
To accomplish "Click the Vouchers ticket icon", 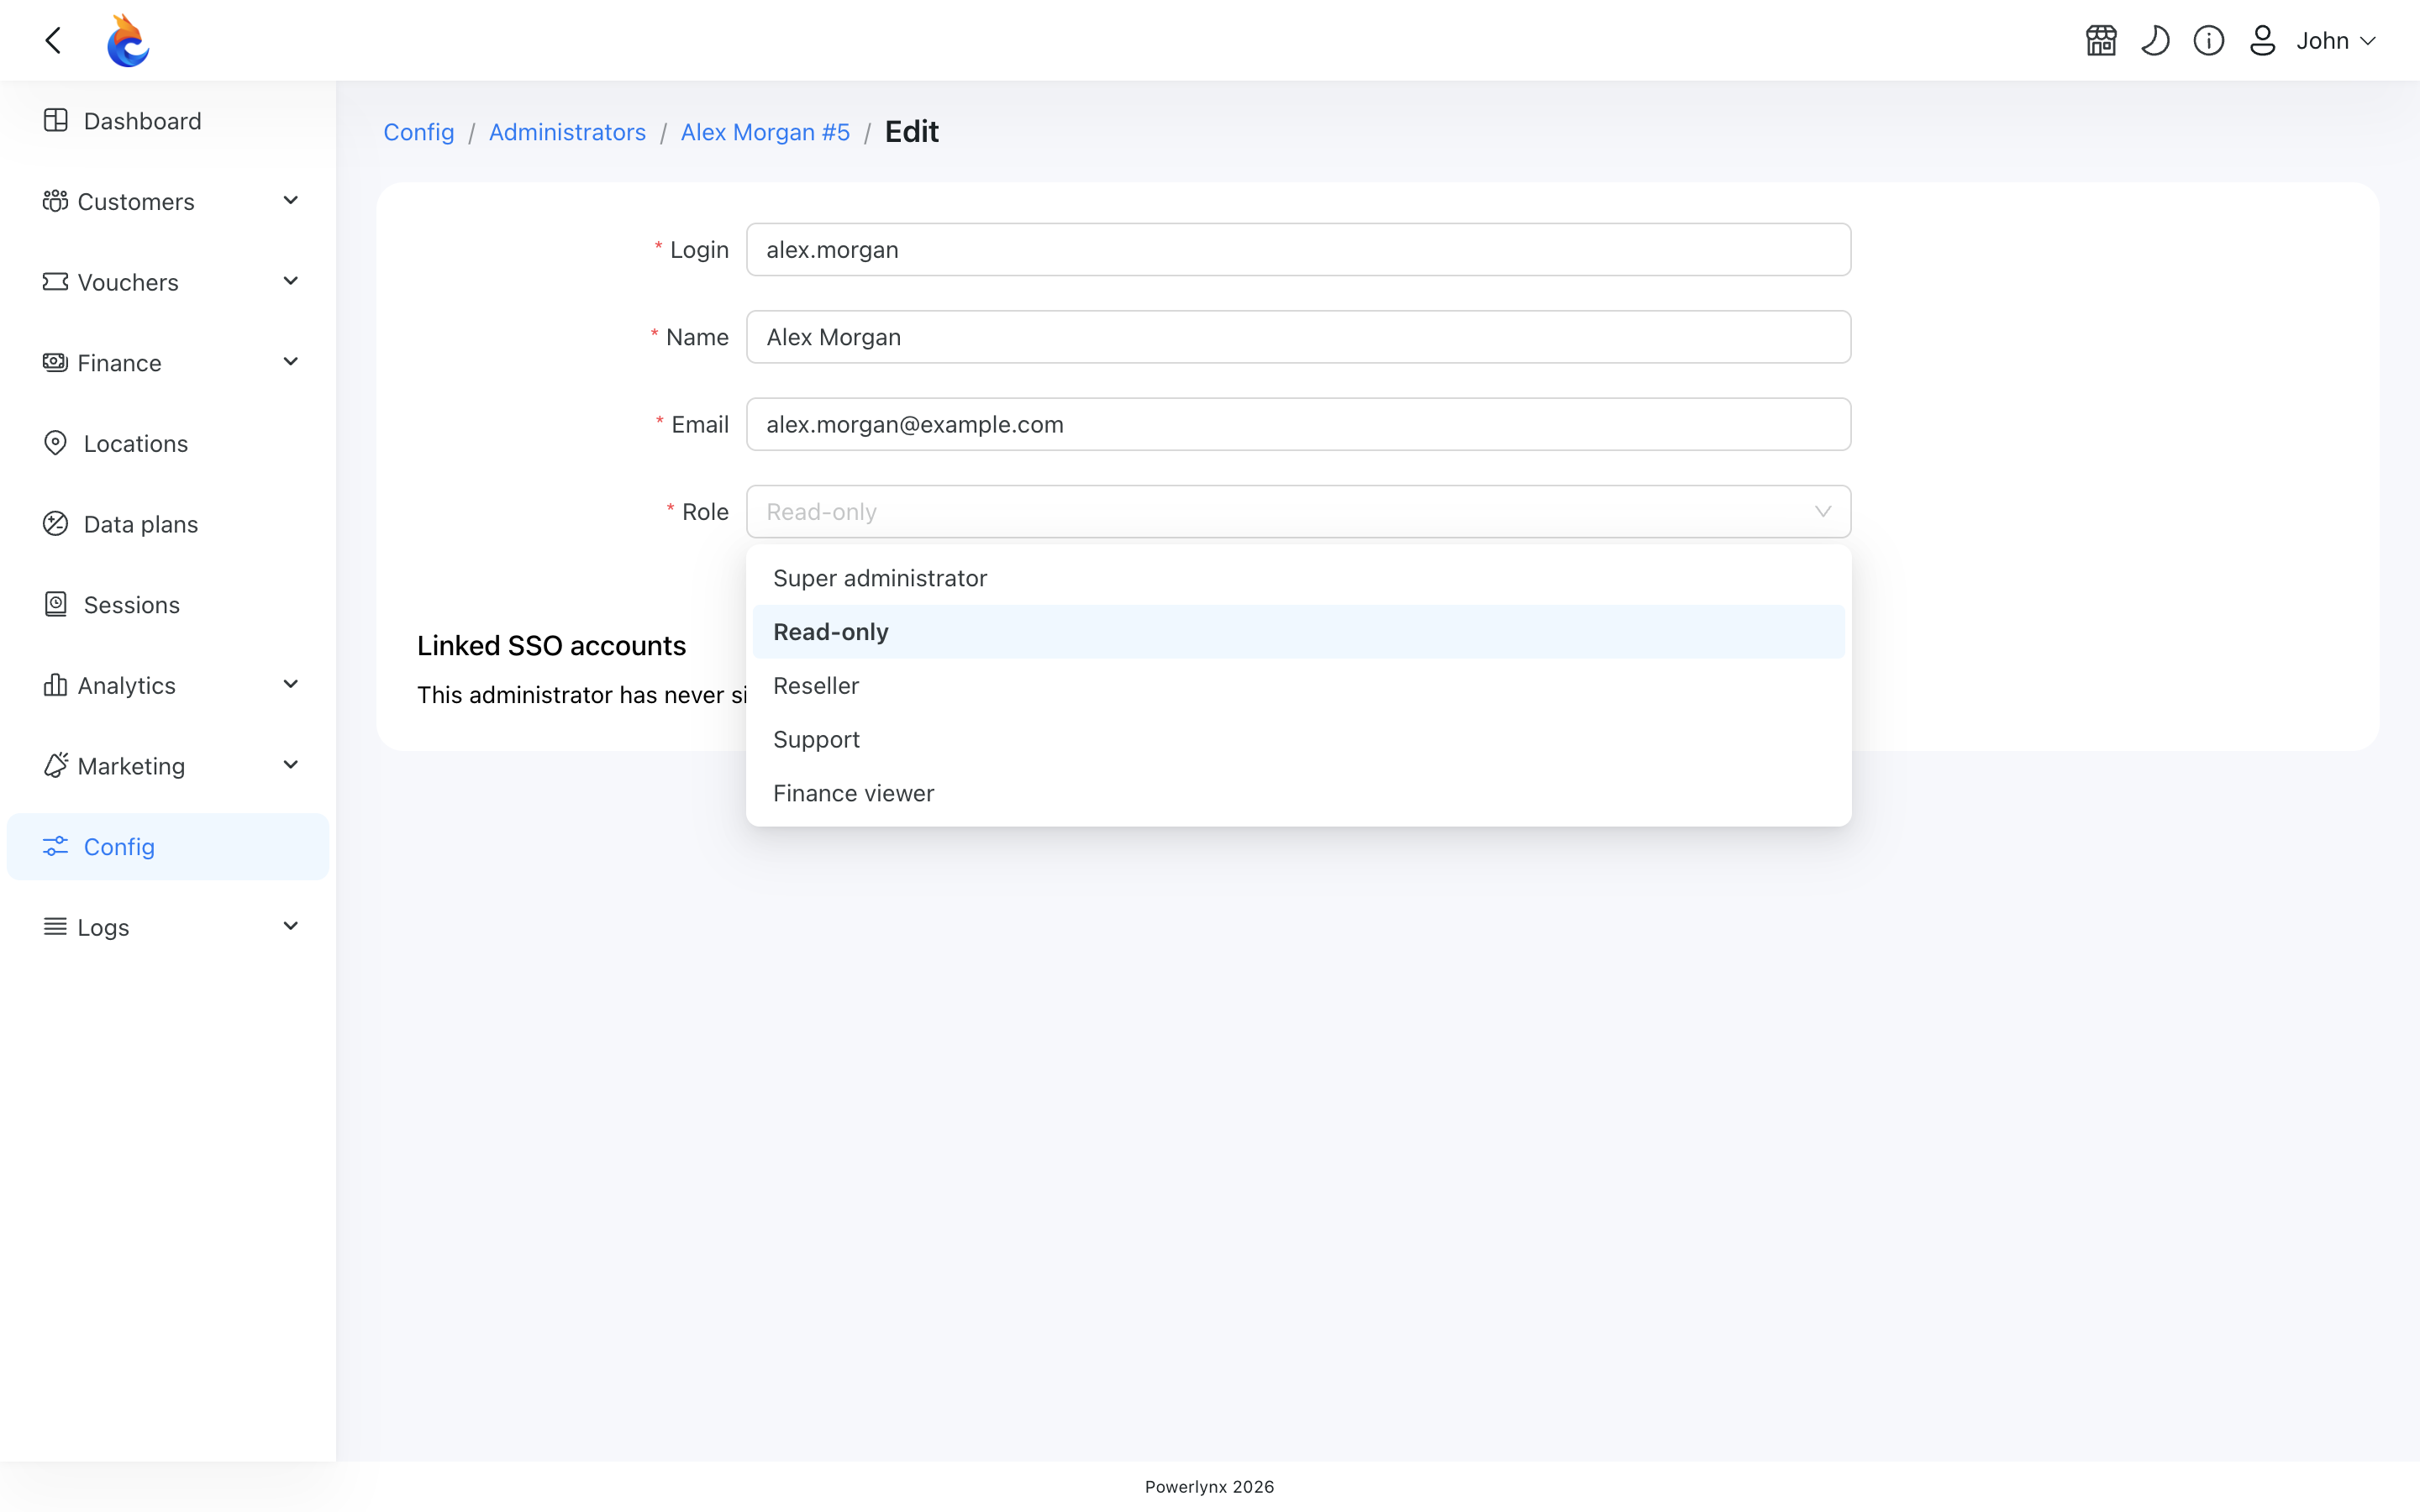I will (56, 282).
